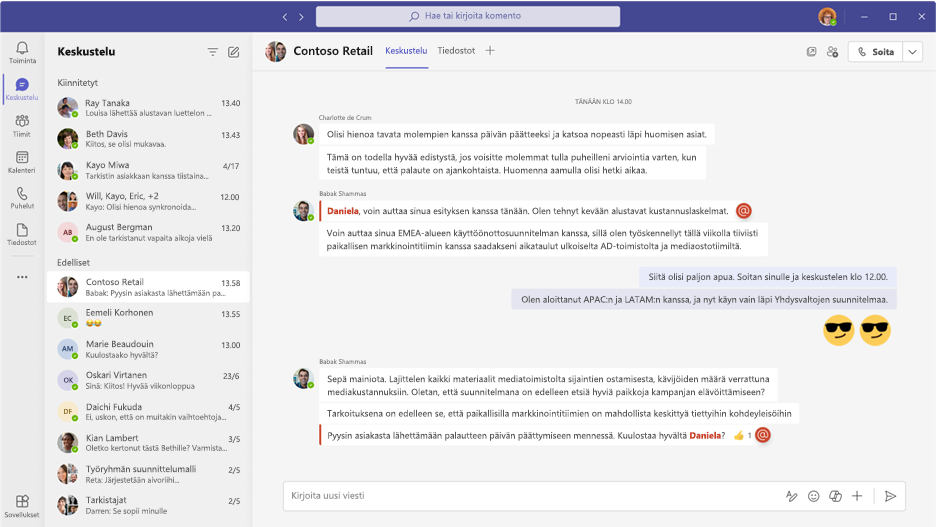Click the Contoso Retail header title
The image size is (936, 527).
click(333, 51)
